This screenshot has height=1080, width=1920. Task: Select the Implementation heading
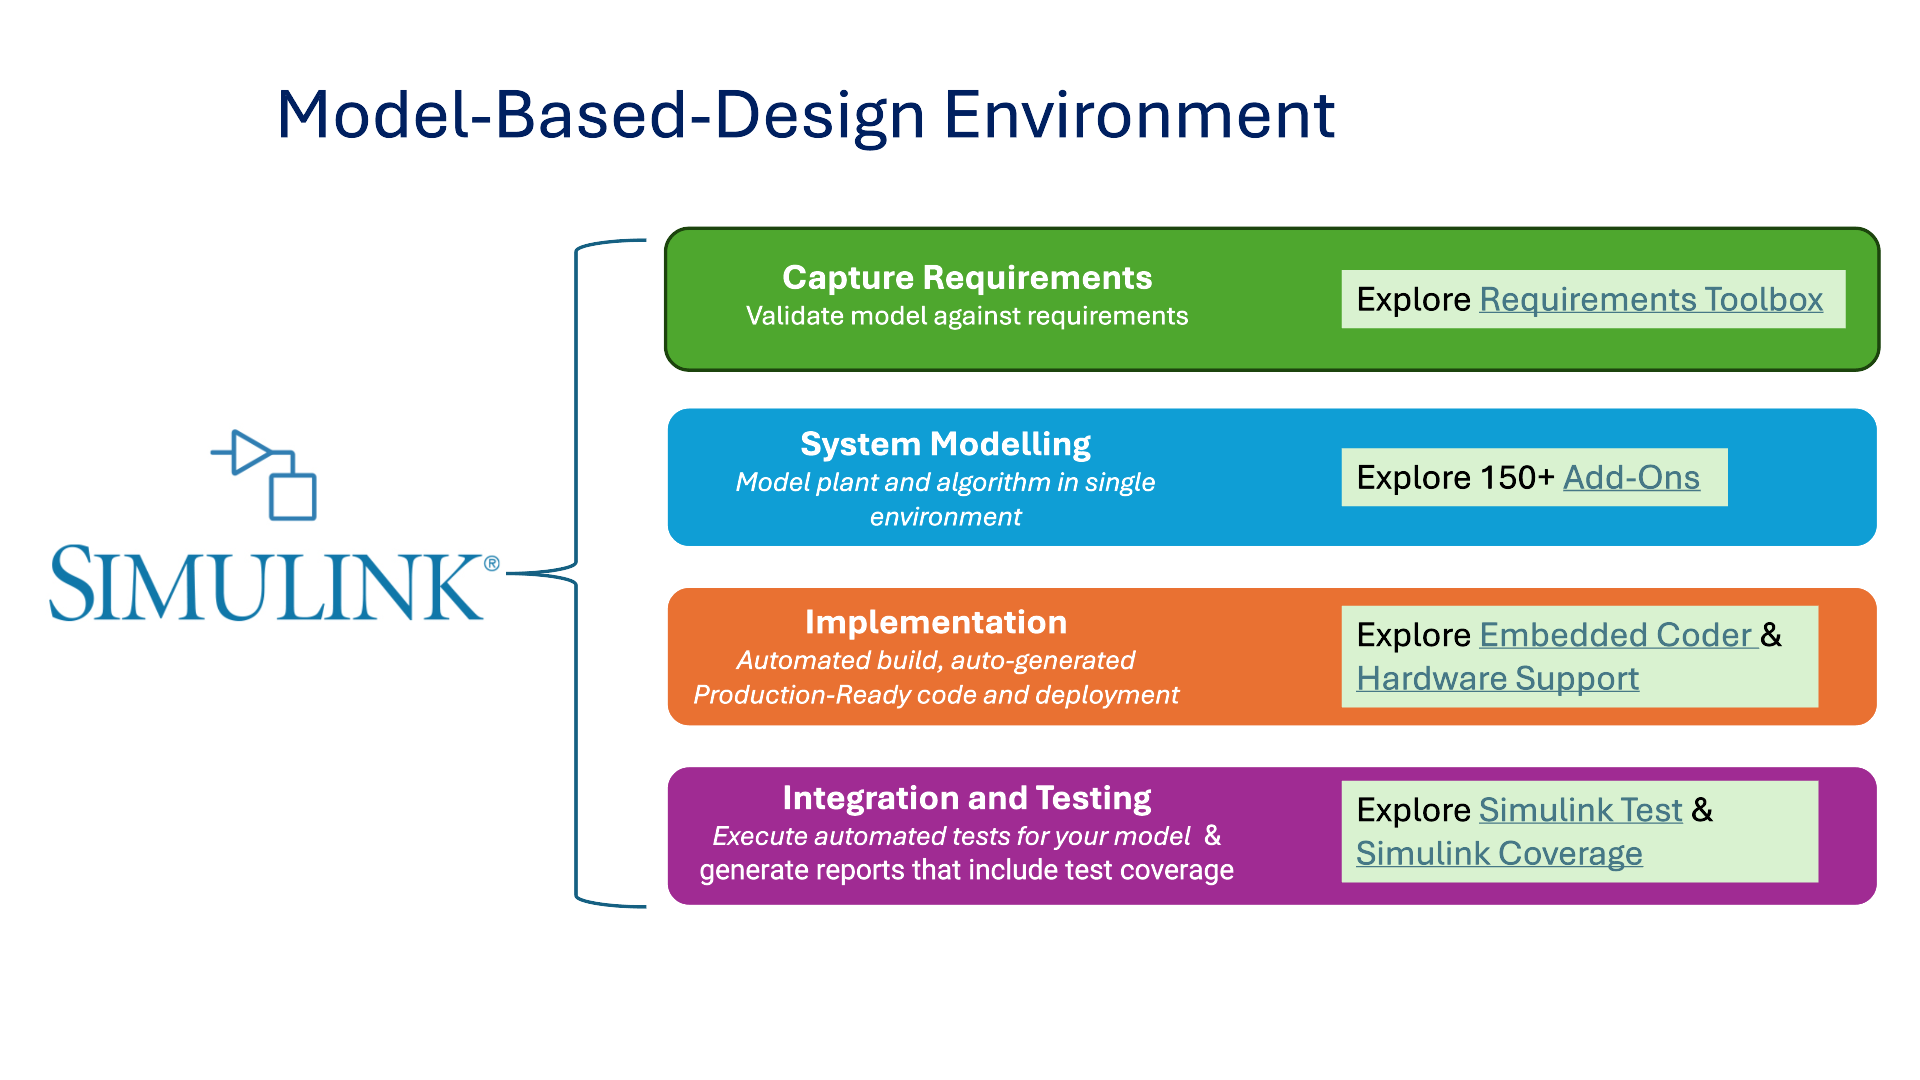935,622
